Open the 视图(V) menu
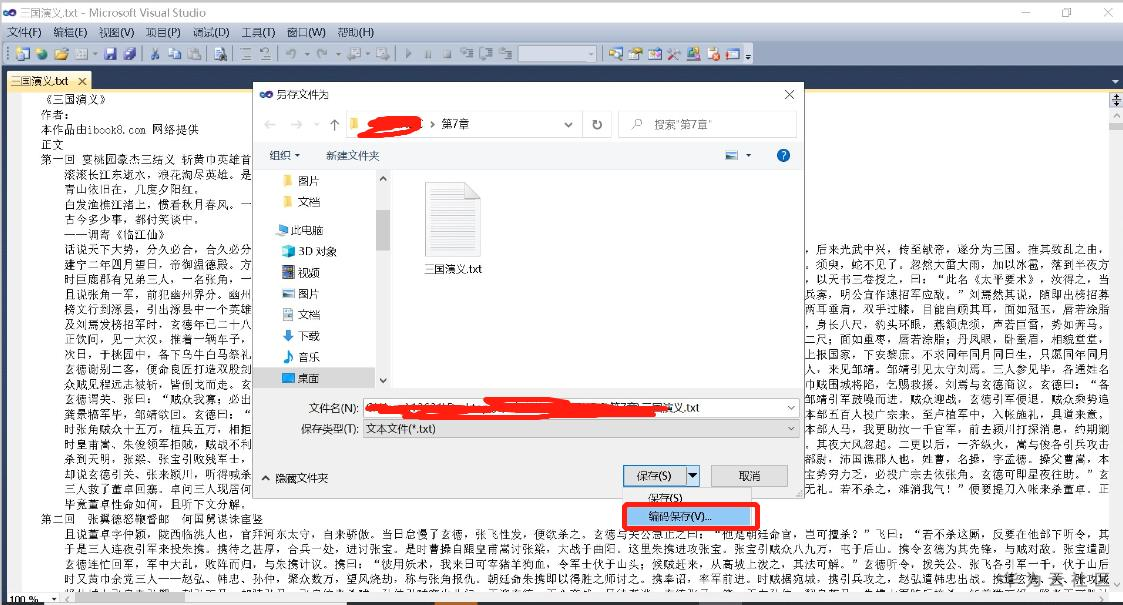 coord(117,32)
